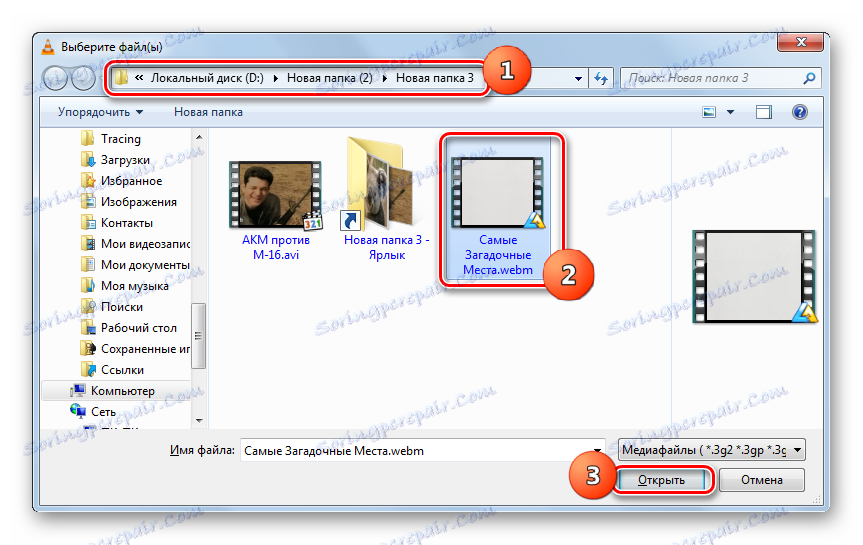The image size is (863, 545).
Task: Click the Мои видеозаписи folder icon
Action: click(88, 243)
